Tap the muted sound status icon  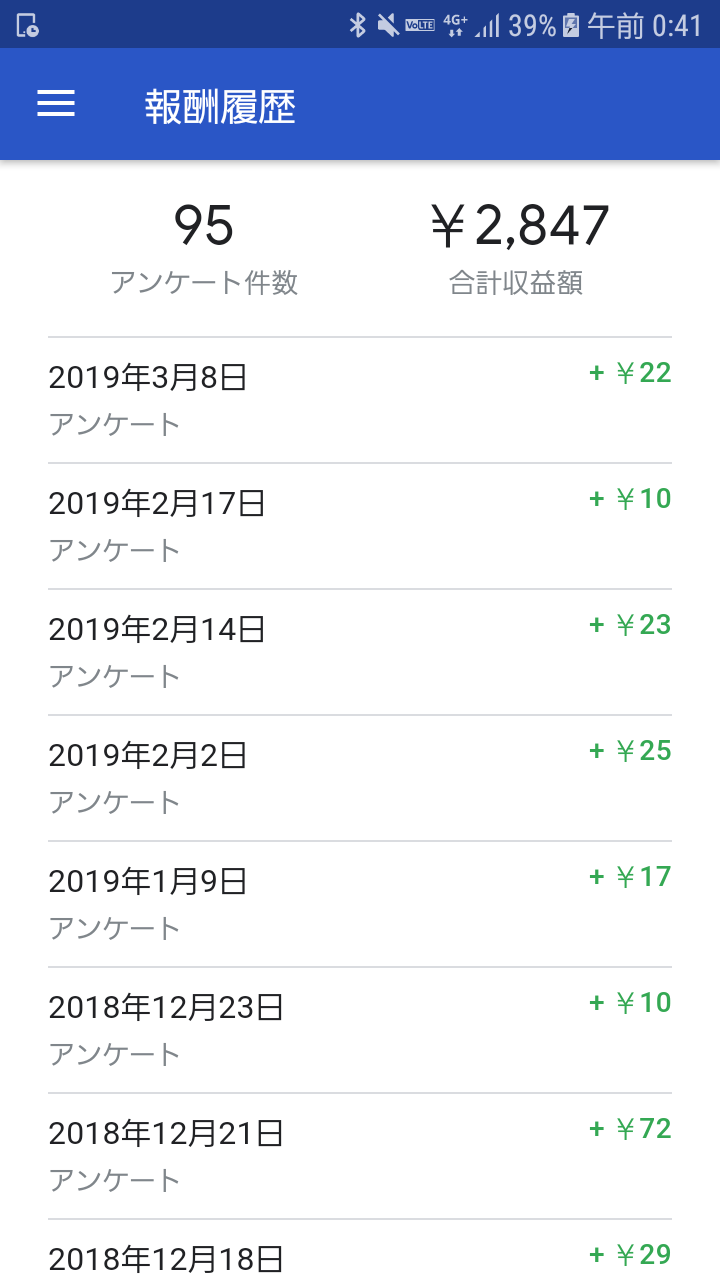388,25
